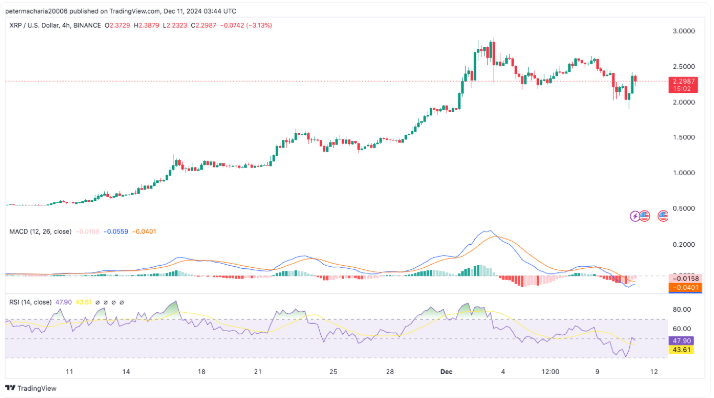Open the TradingView logo link
714x398 pixels.
pyautogui.click(x=31, y=388)
